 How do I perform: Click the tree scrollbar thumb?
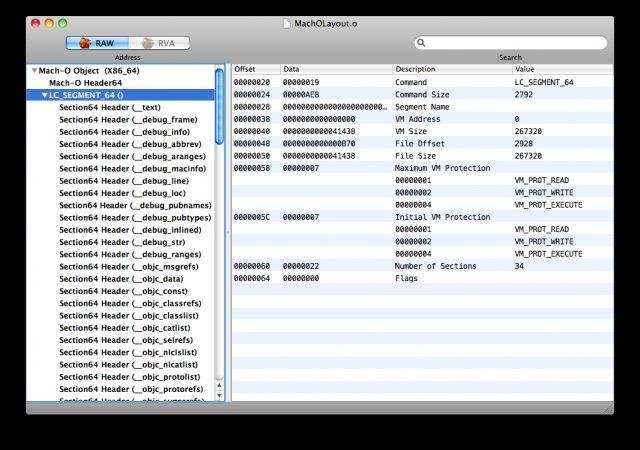(219, 107)
